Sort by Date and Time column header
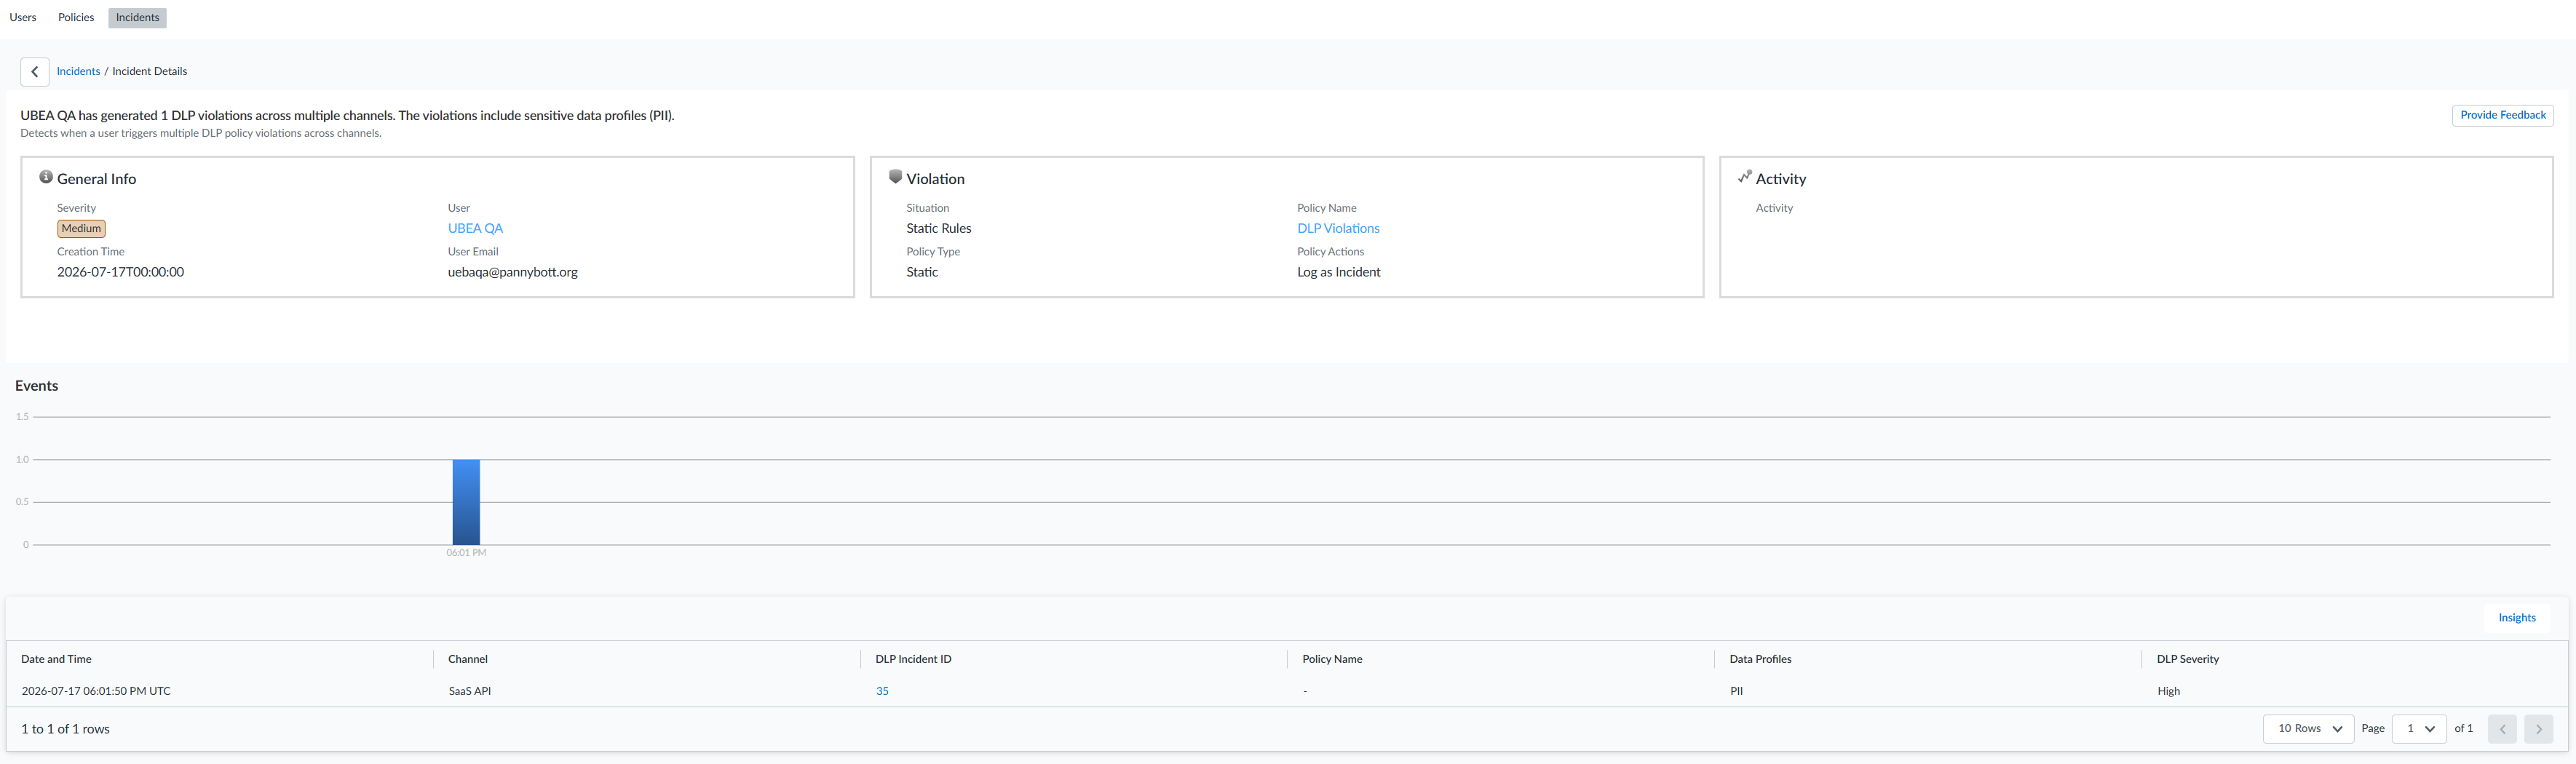 [x=56, y=660]
